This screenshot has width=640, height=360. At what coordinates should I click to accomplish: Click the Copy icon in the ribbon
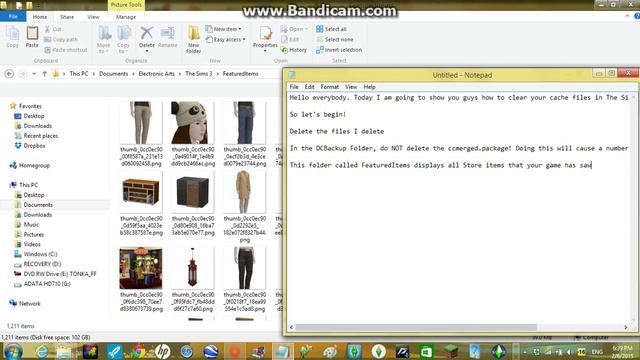click(x=12, y=37)
